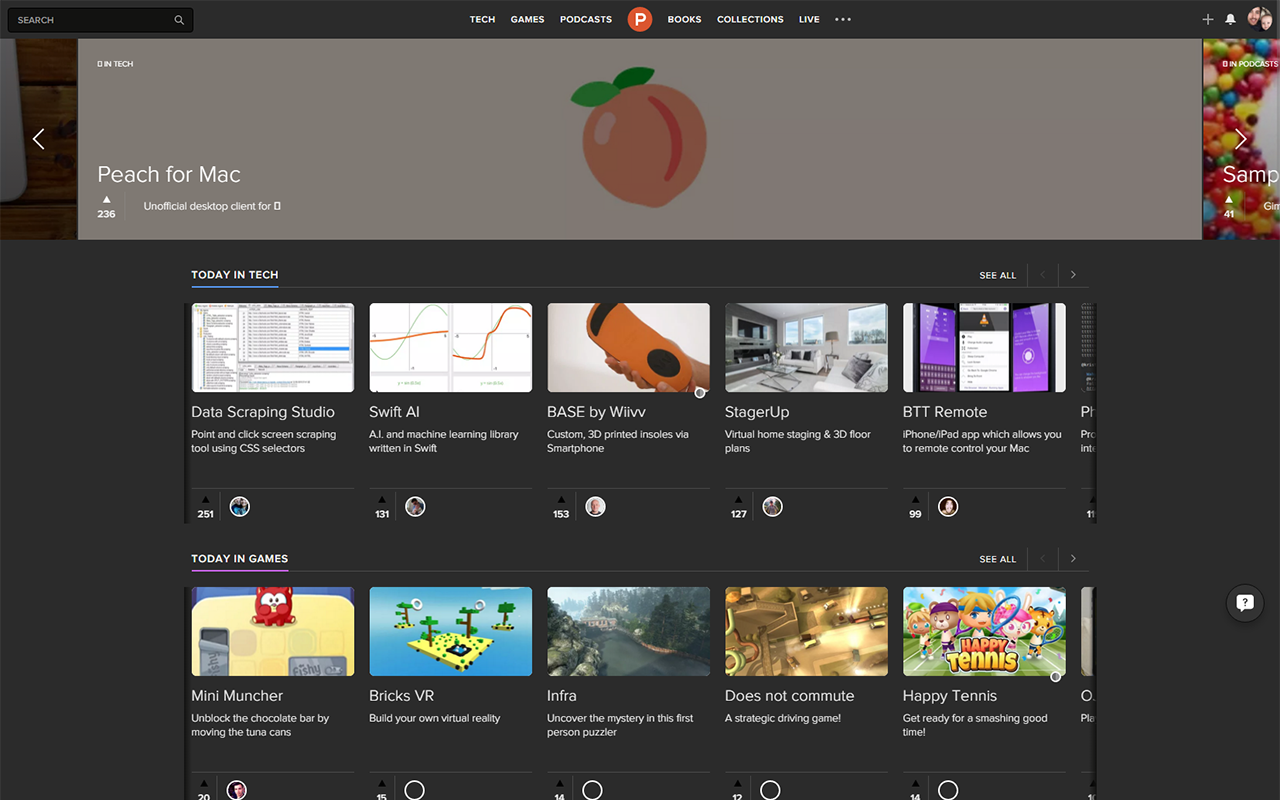Click the Peach for Mac IN TECH label
The width and height of the screenshot is (1280, 800).
pos(115,64)
